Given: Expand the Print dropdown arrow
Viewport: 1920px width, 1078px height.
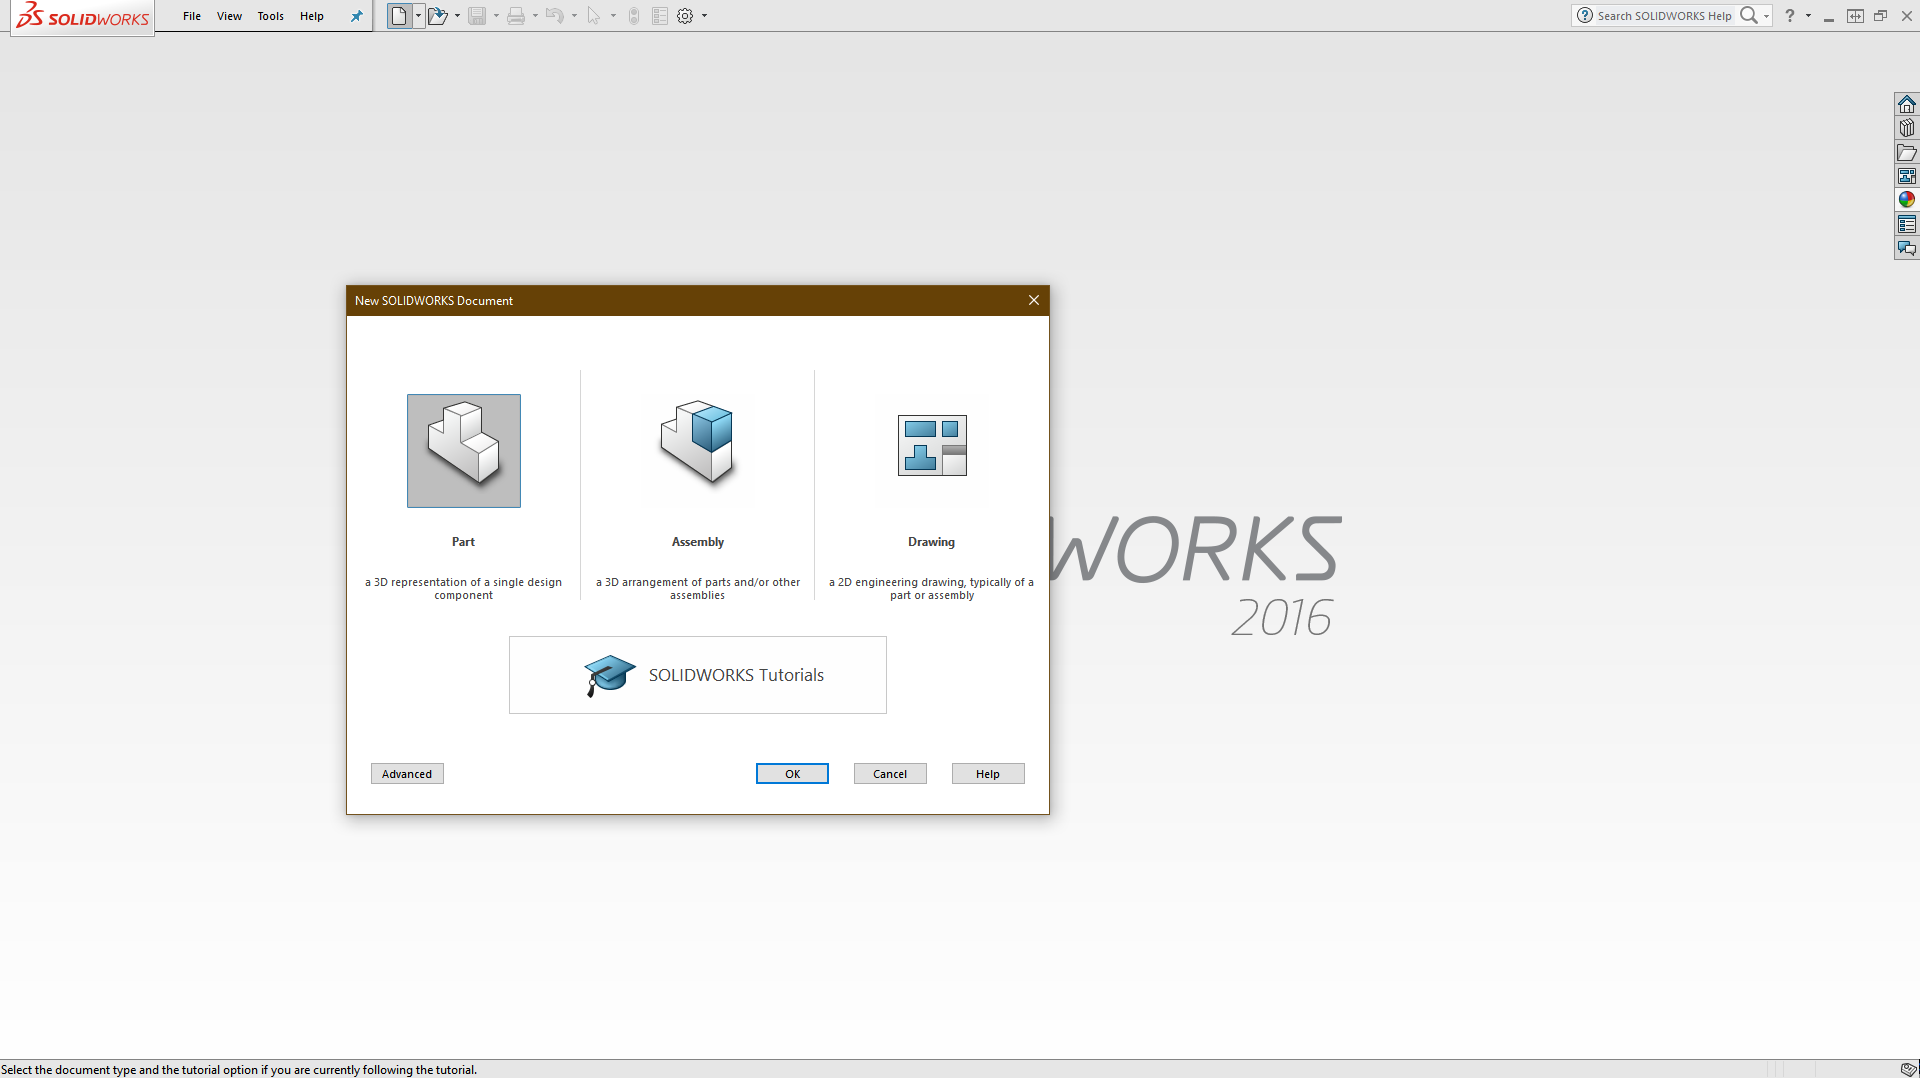Looking at the screenshot, I should (535, 16).
